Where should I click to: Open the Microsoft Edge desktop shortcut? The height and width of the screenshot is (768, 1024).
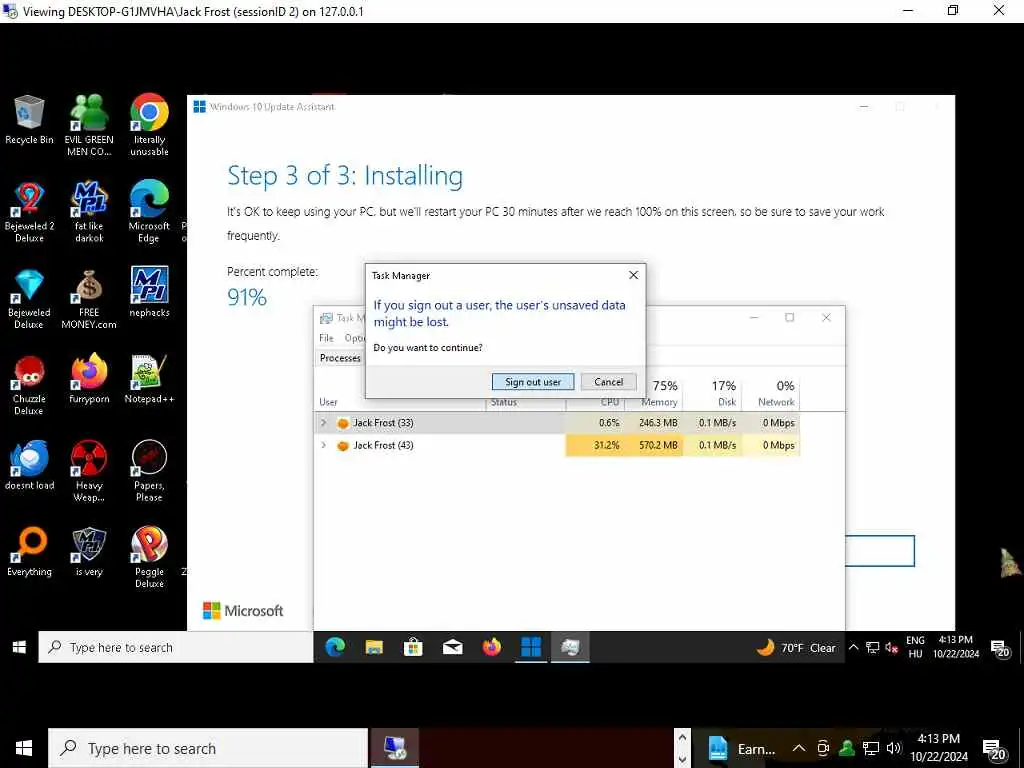tap(149, 212)
